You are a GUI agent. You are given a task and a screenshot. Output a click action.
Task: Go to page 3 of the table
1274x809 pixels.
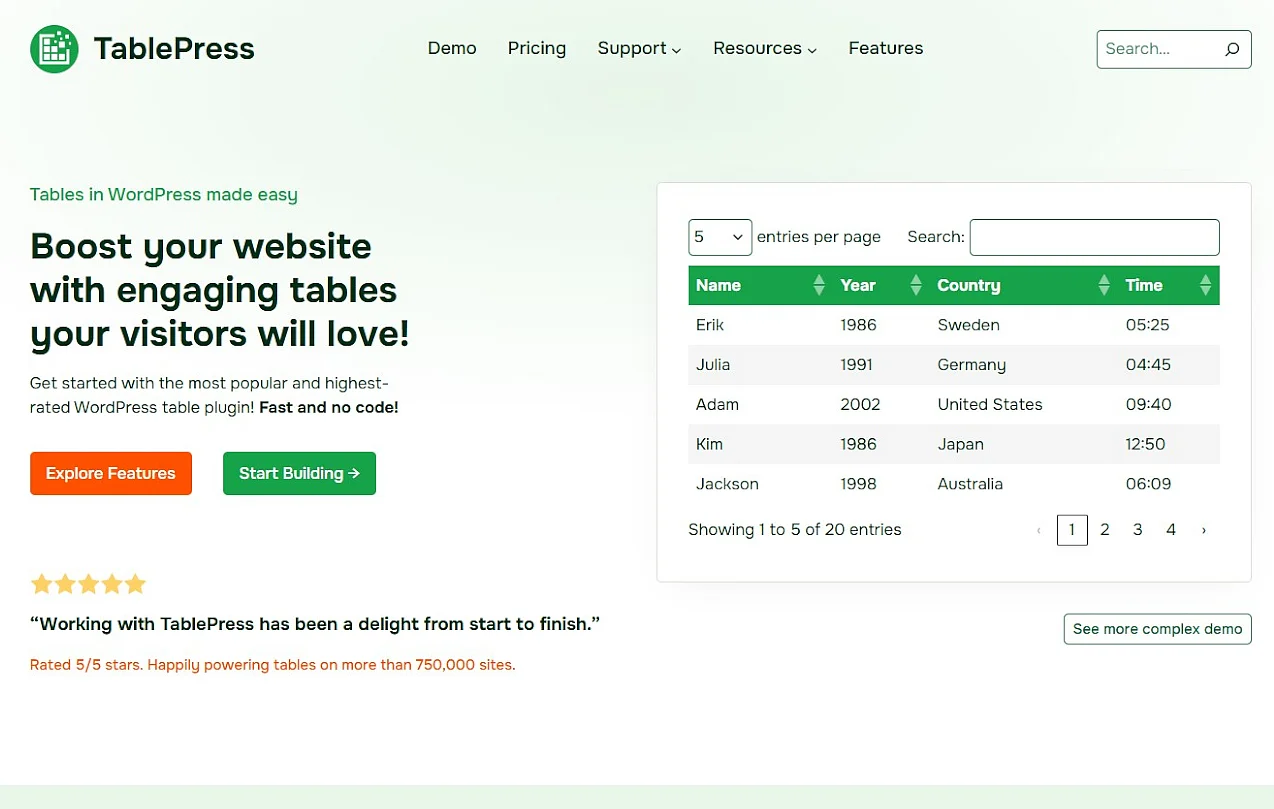1138,530
